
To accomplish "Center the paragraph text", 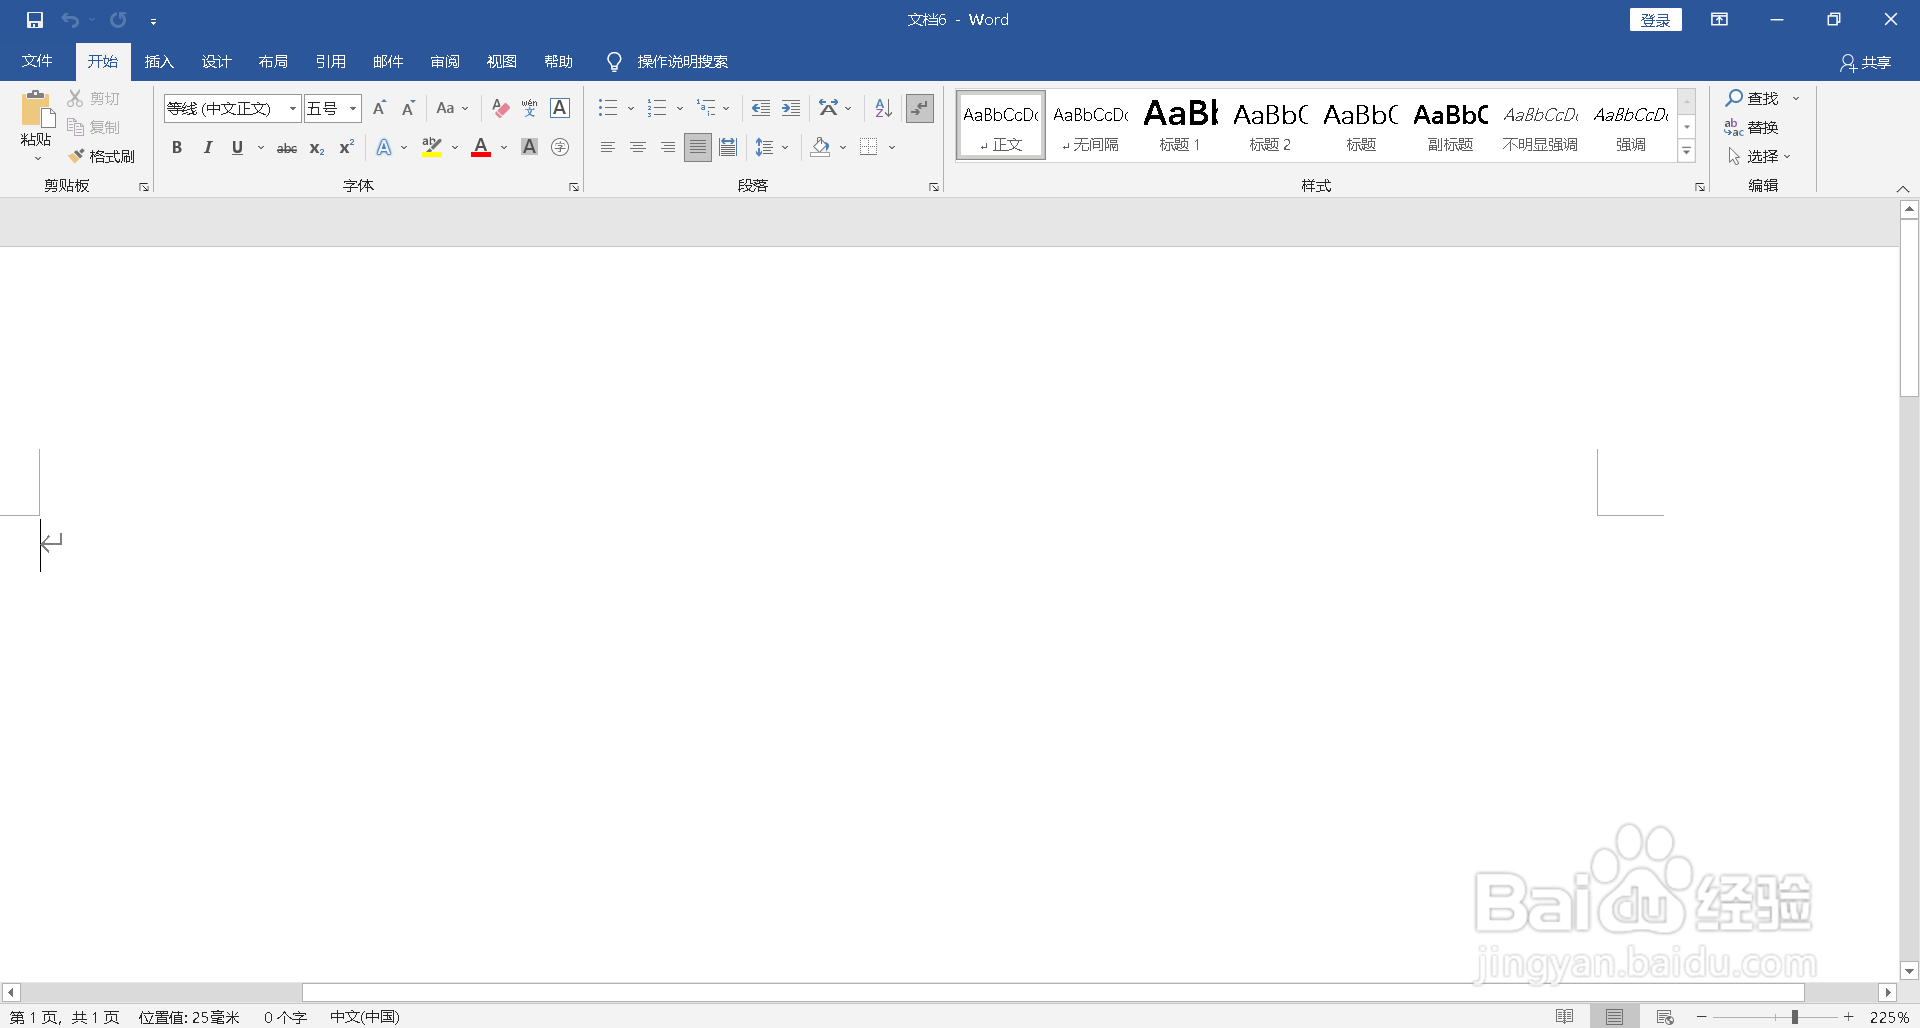I will pos(638,148).
